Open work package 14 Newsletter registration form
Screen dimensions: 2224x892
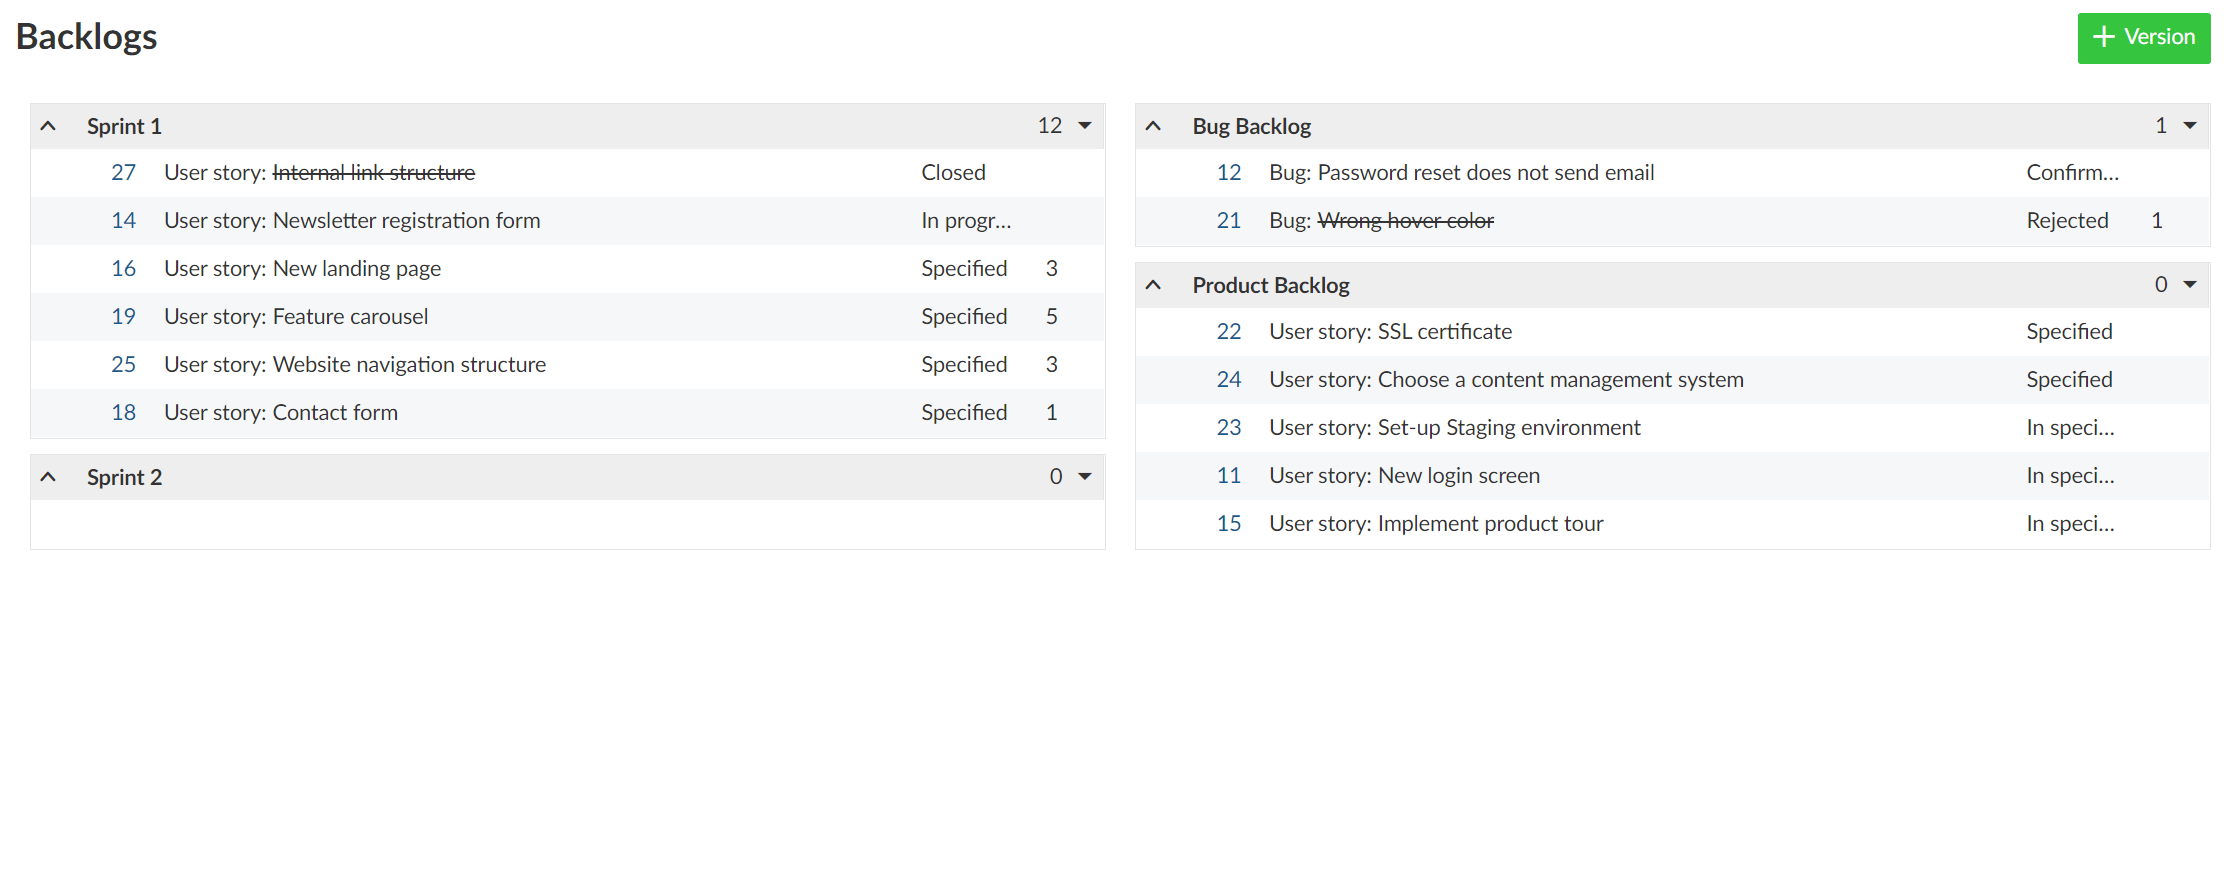pos(123,220)
